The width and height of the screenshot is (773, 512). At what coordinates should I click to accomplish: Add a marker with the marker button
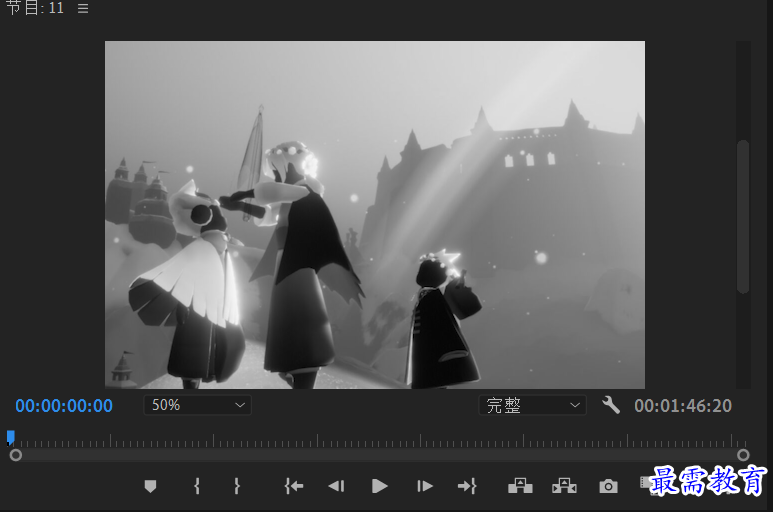coord(150,486)
